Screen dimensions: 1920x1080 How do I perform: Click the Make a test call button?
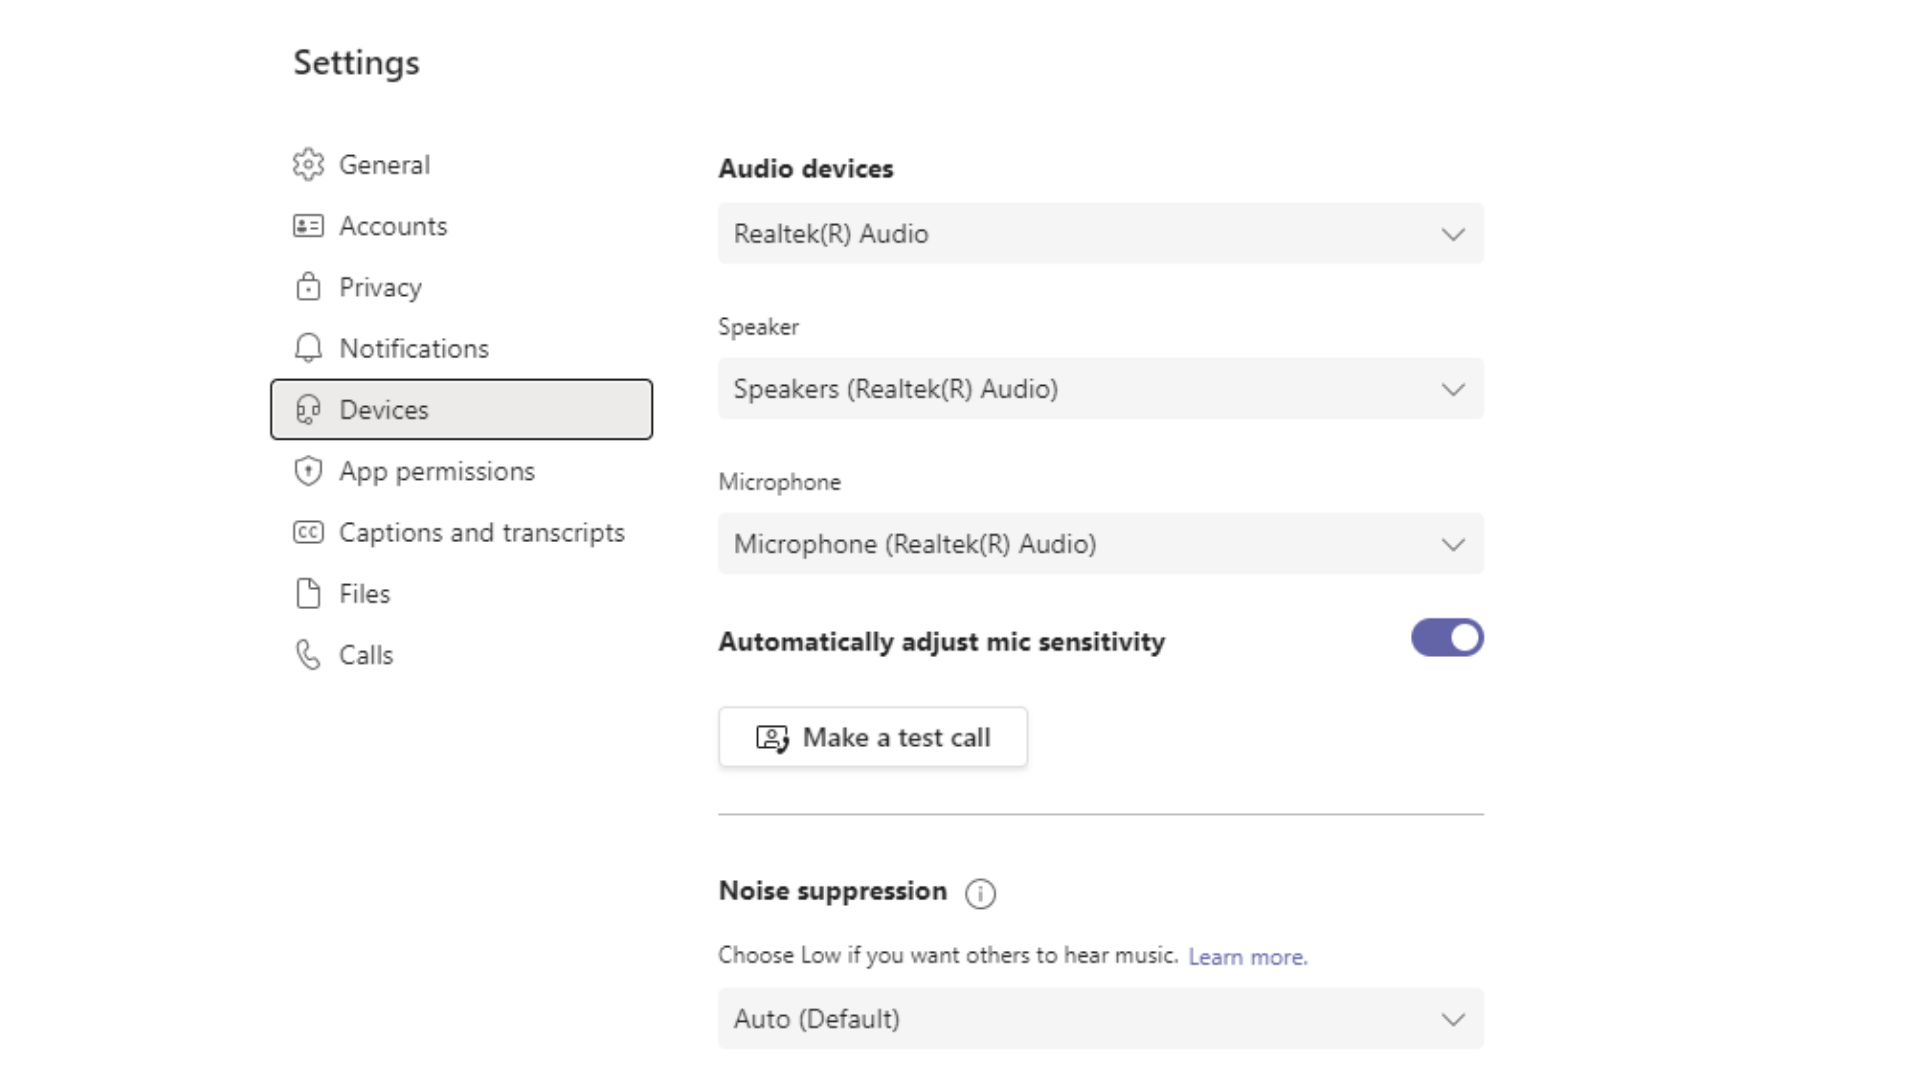click(872, 738)
